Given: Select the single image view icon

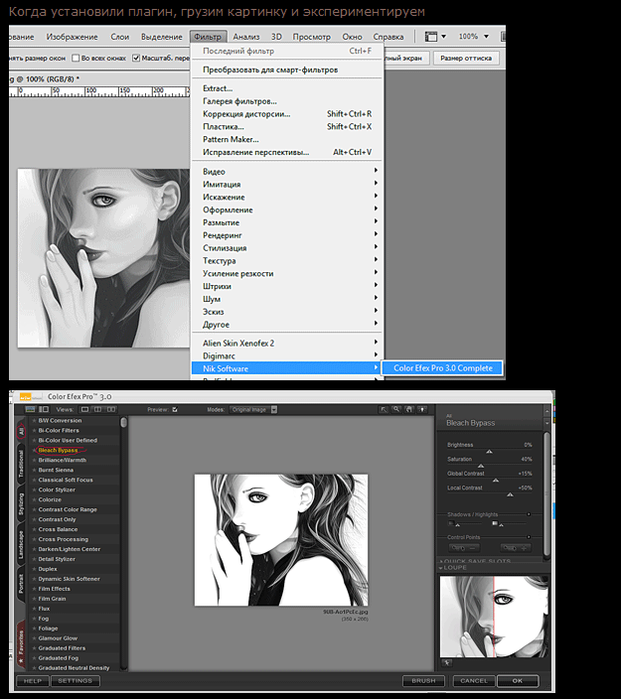Looking at the screenshot, I should coord(84,409).
